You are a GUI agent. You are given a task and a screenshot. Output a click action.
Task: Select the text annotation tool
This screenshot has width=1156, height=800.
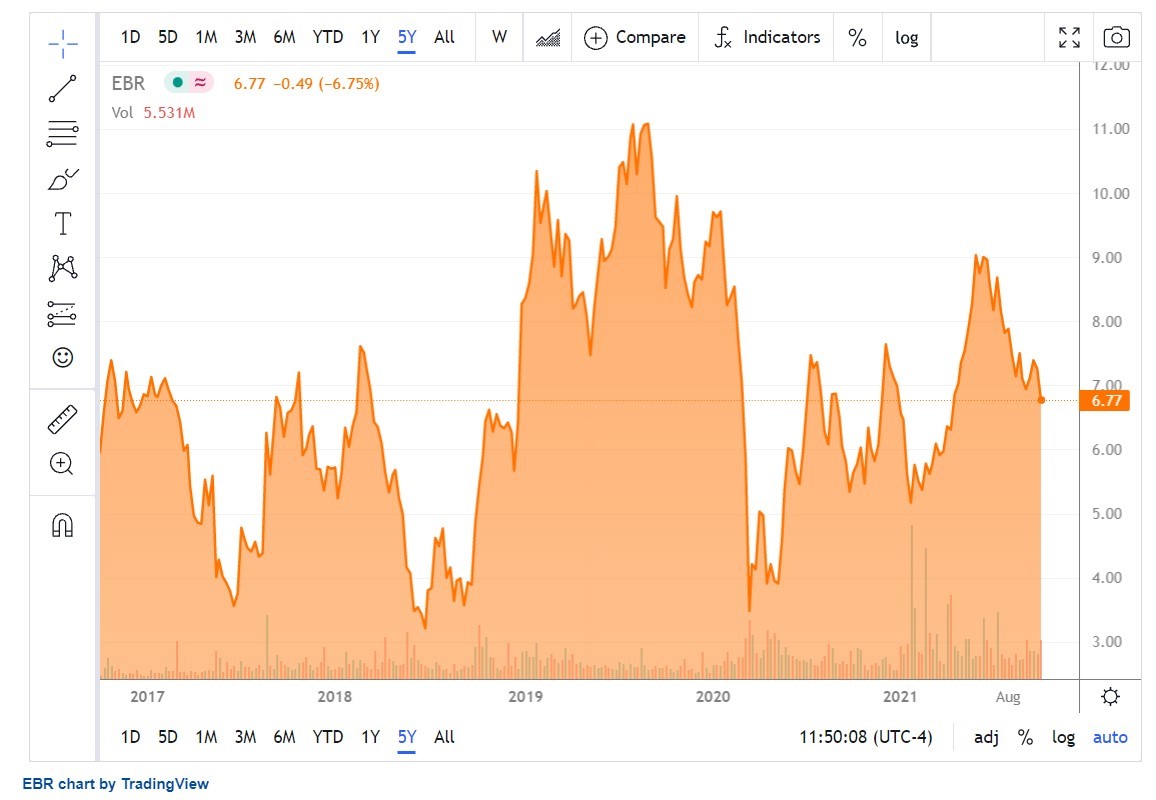(x=63, y=223)
